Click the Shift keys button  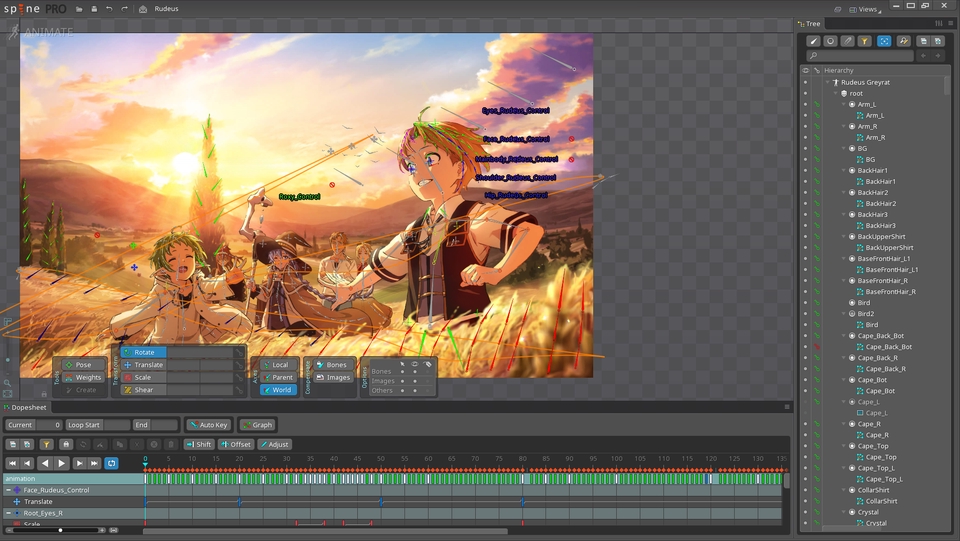pos(198,444)
